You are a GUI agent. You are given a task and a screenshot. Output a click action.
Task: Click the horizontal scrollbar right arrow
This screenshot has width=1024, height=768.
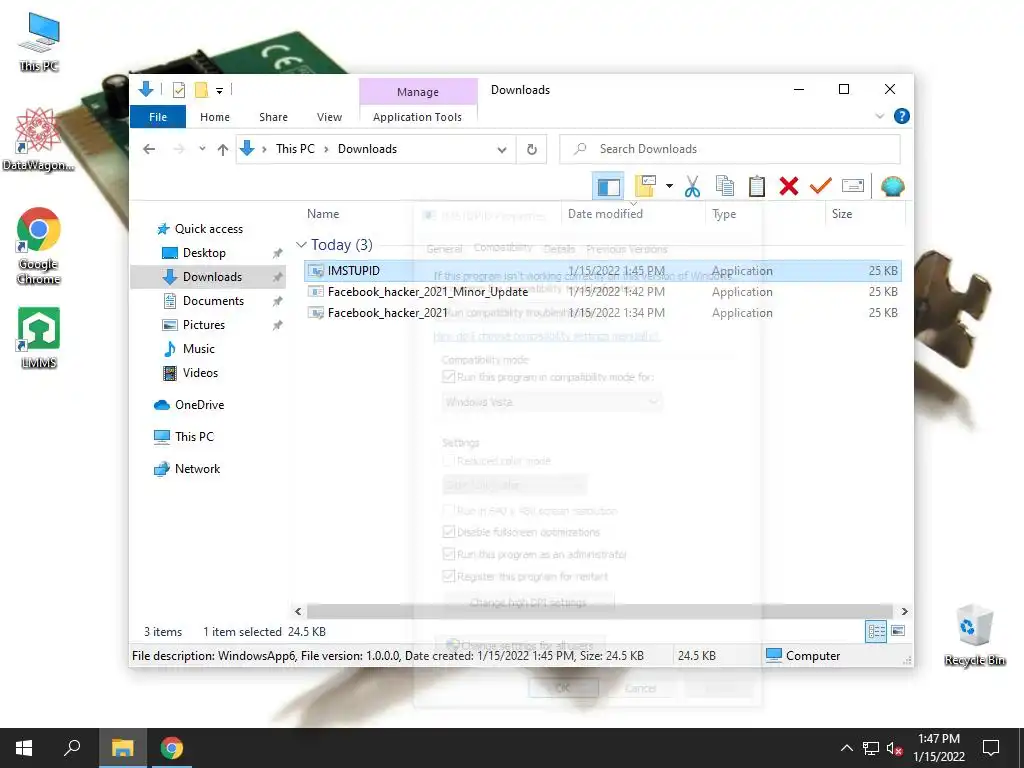(904, 611)
